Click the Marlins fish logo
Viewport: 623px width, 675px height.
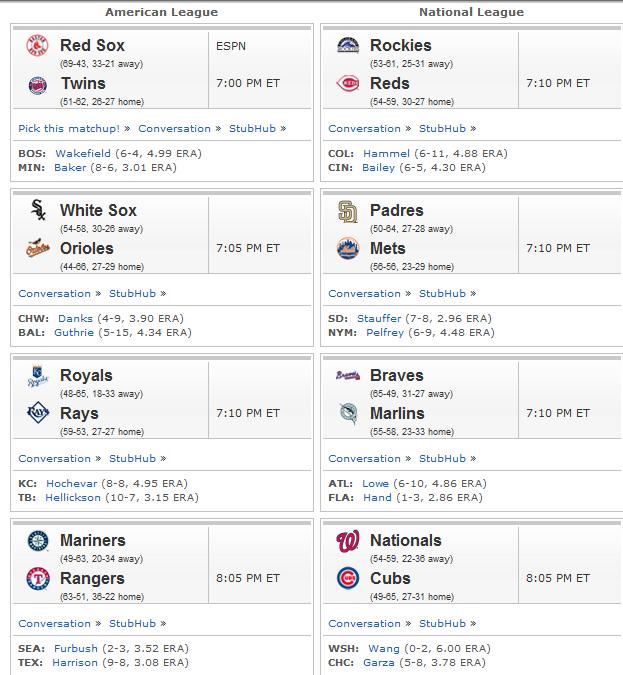click(348, 413)
